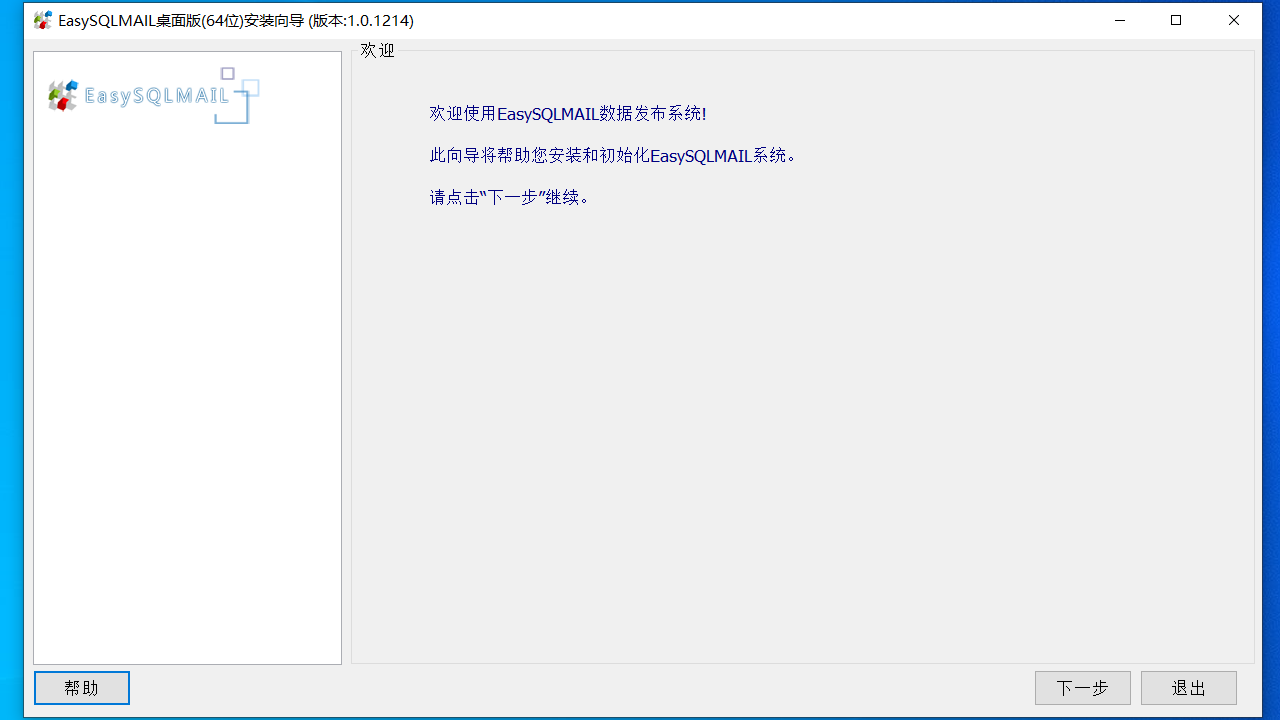Click the text 请点击“下一步”继续。
Viewport: 1280px width, 720px height.
point(510,198)
